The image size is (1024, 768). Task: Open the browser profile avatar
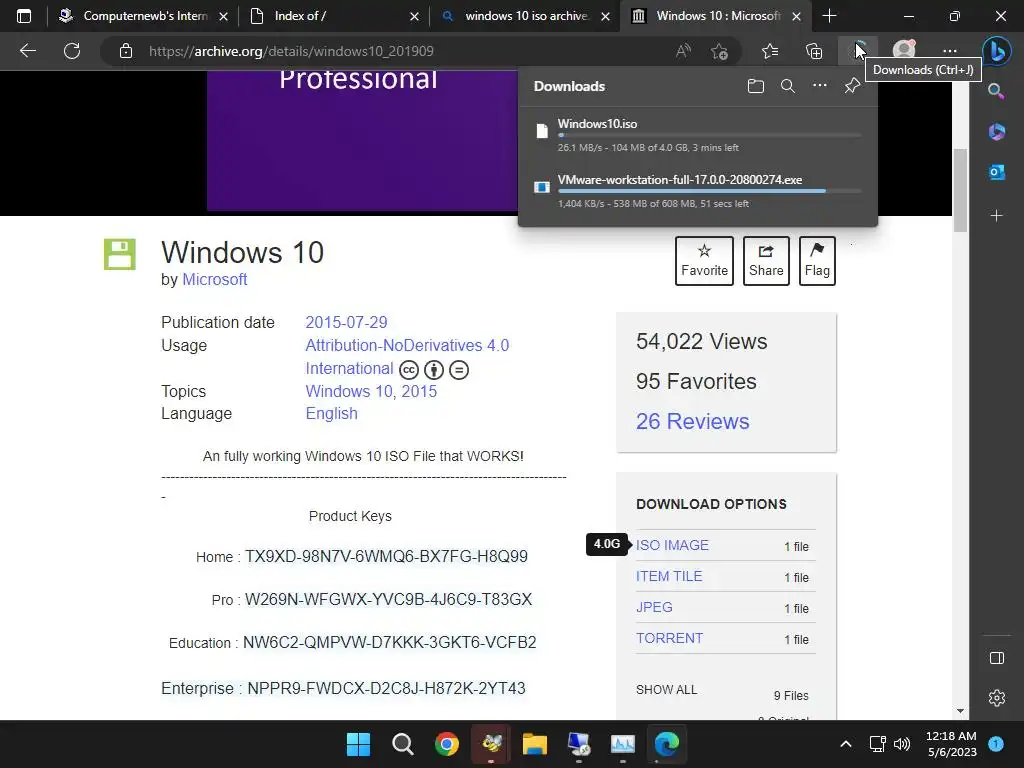point(904,50)
